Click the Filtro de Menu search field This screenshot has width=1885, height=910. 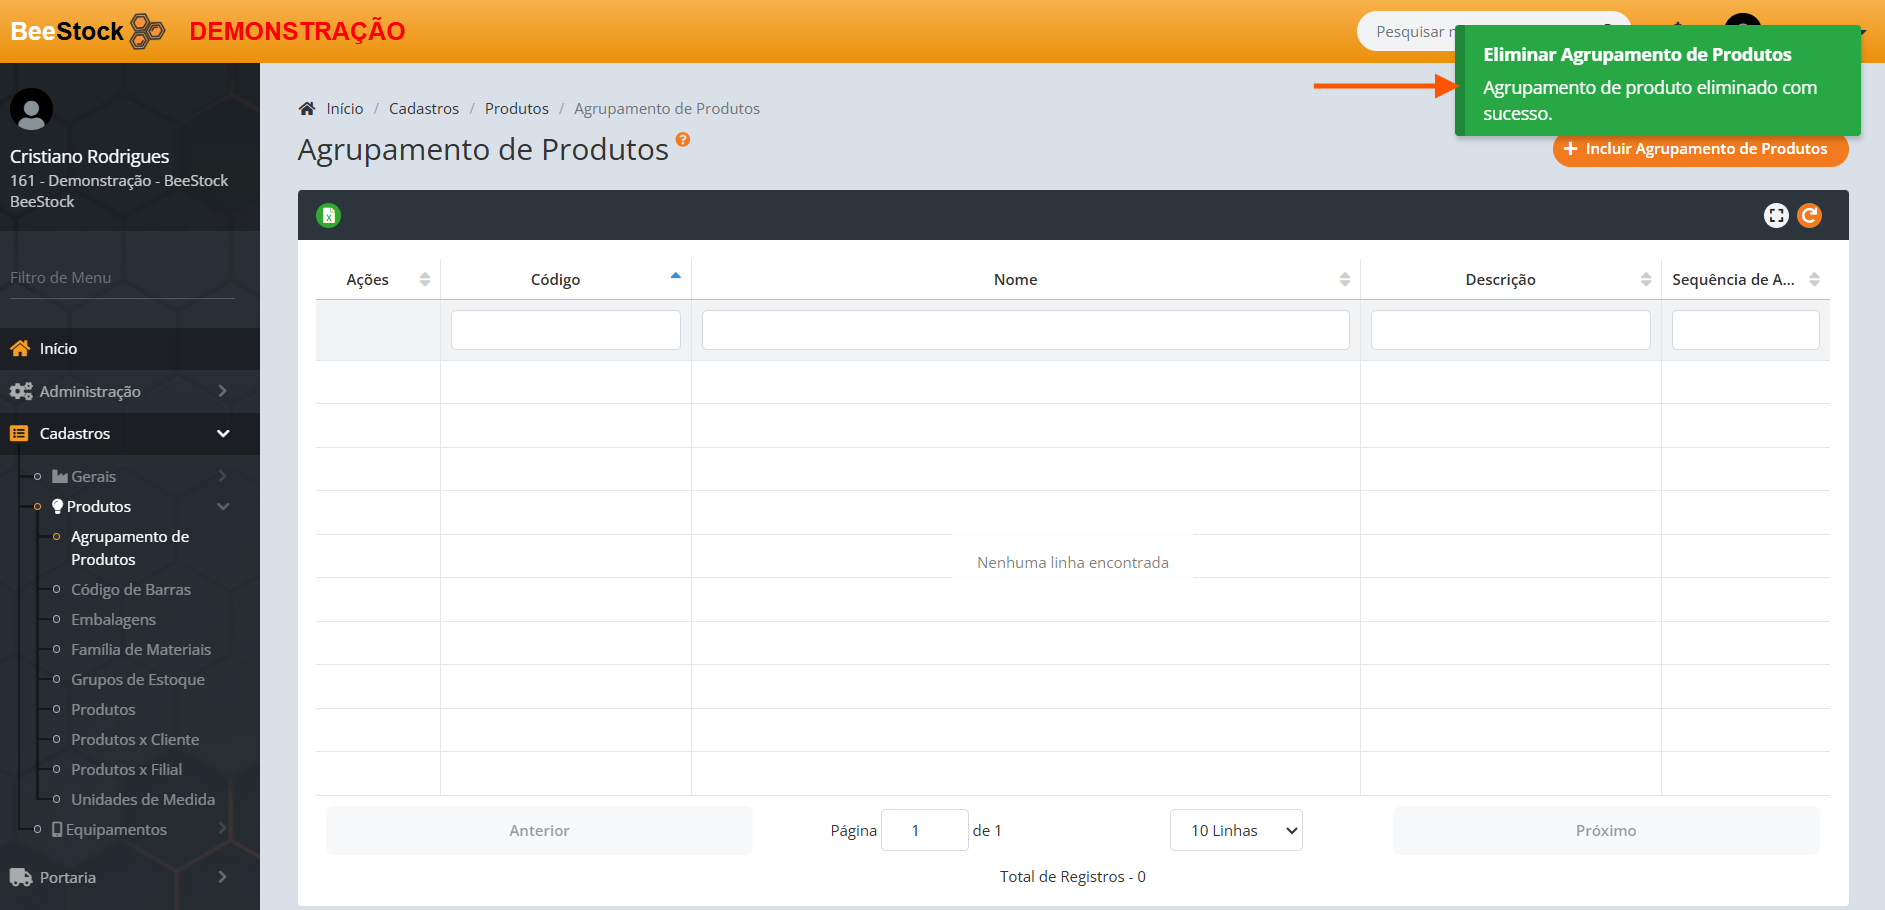click(122, 278)
